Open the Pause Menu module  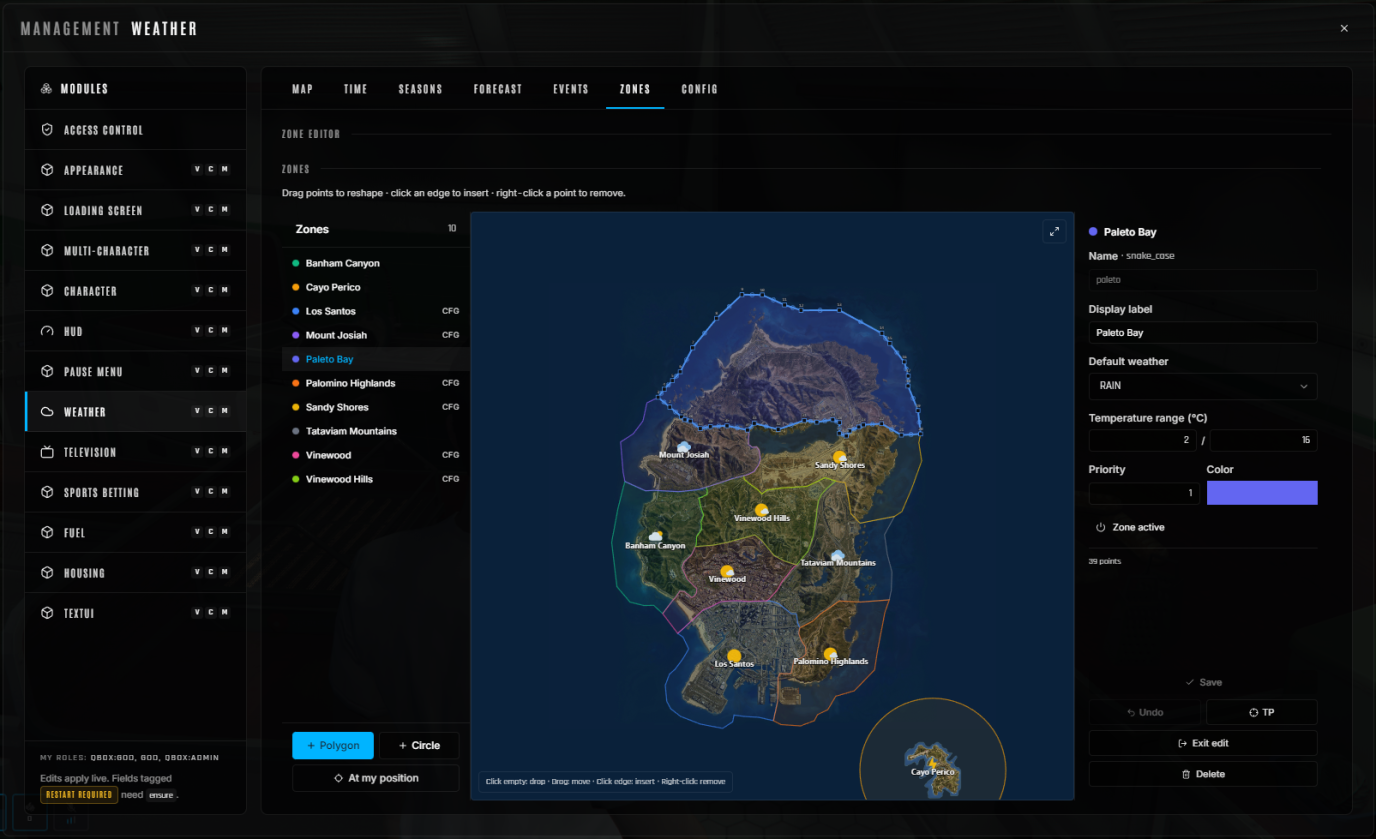click(x=135, y=371)
